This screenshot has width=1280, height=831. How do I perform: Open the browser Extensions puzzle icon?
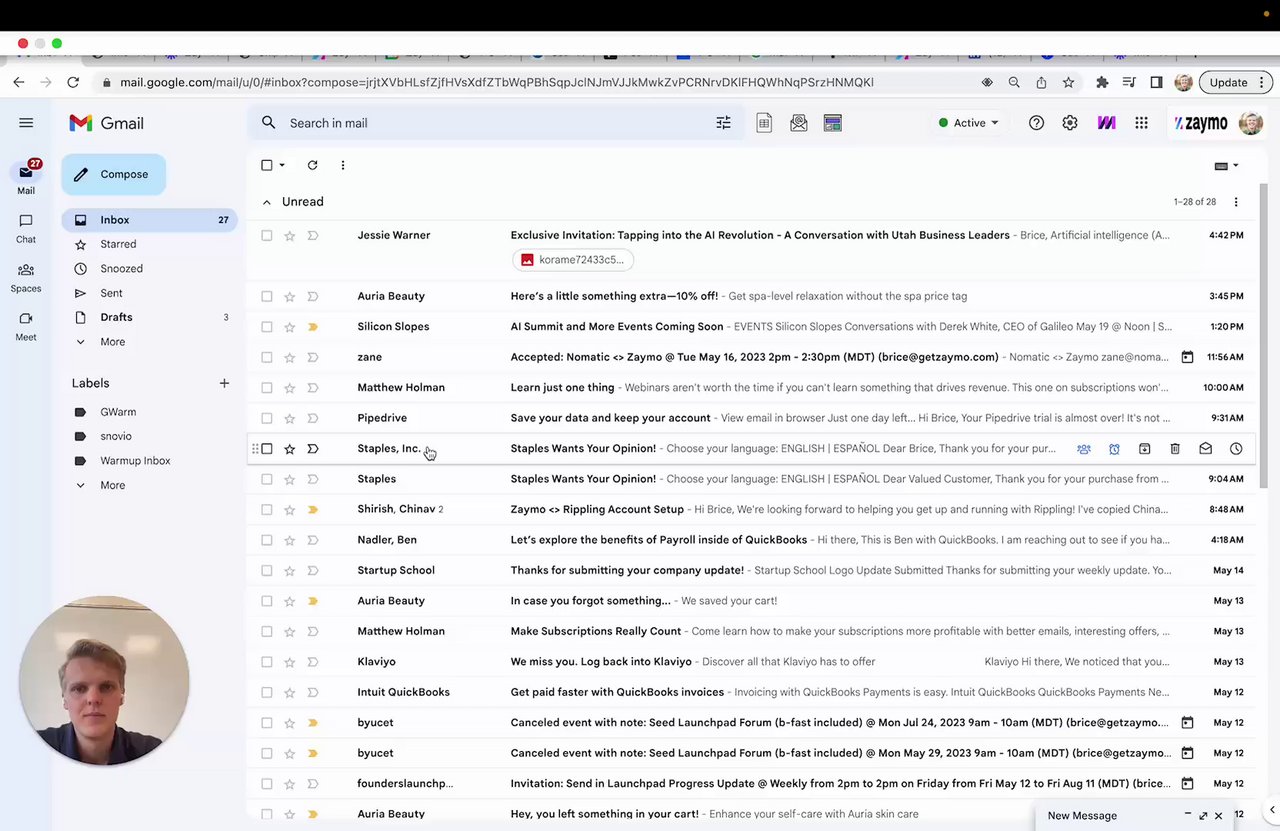(x=1102, y=82)
